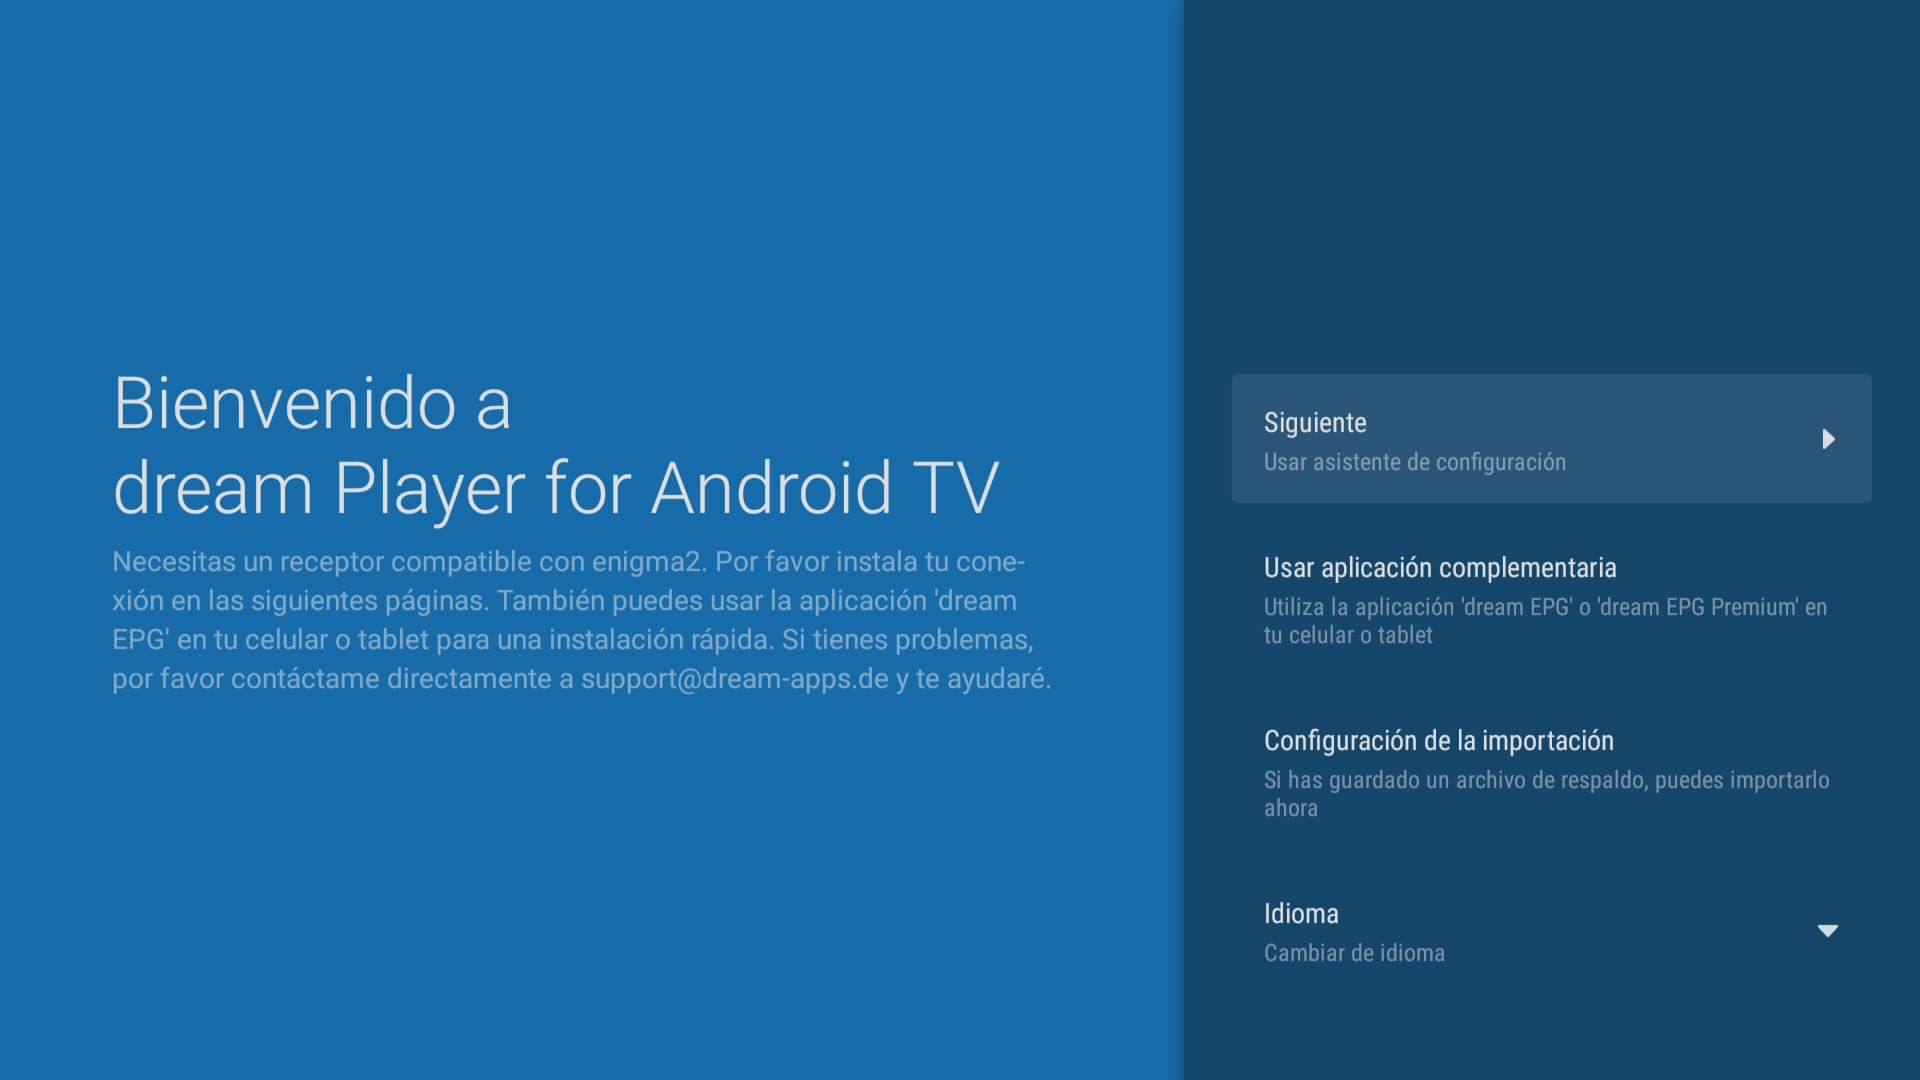Click the enigma2 receiver requirement sentence
Image resolution: width=1920 pixels, height=1080 pixels.
pos(409,562)
